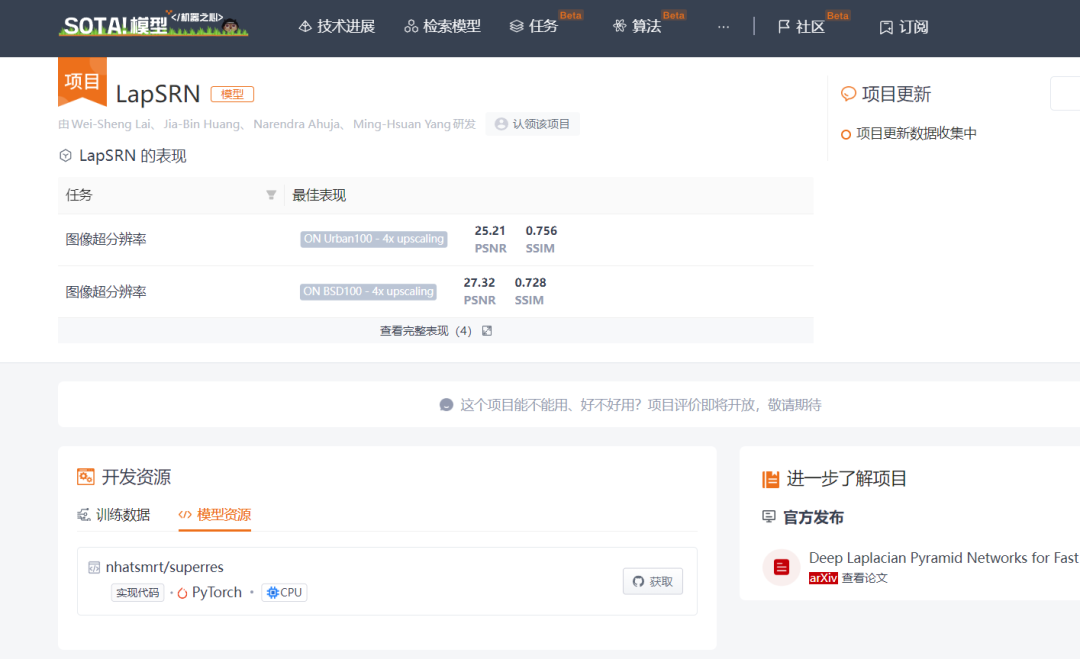The width and height of the screenshot is (1080, 659).
Task: Open the 算法 icon in navbar
Action: (620, 25)
